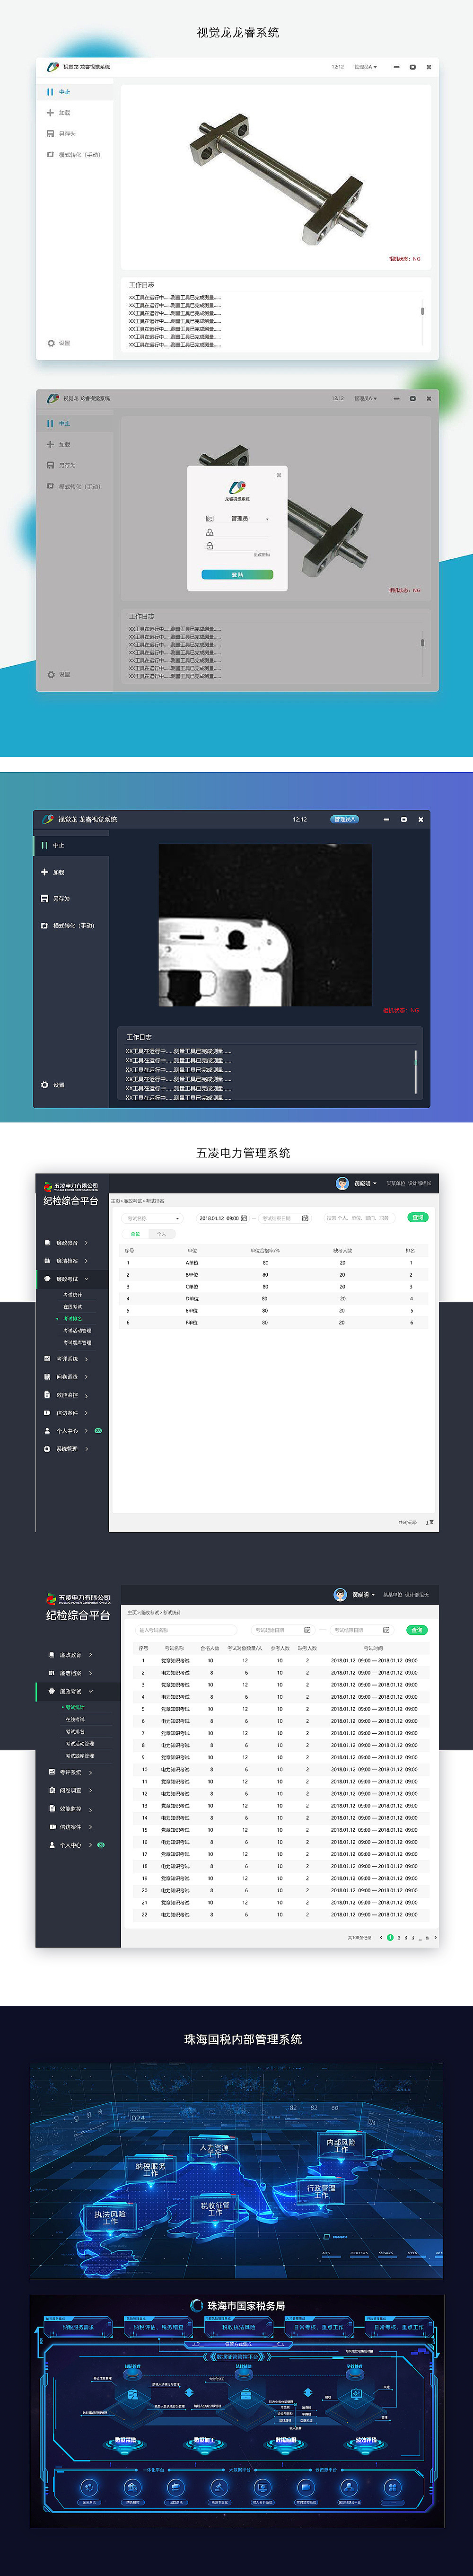This screenshot has width=473, height=2576.
Task: Click the 问卷调查 sidebar icon on the 考试排名 page
Action: 47,1377
